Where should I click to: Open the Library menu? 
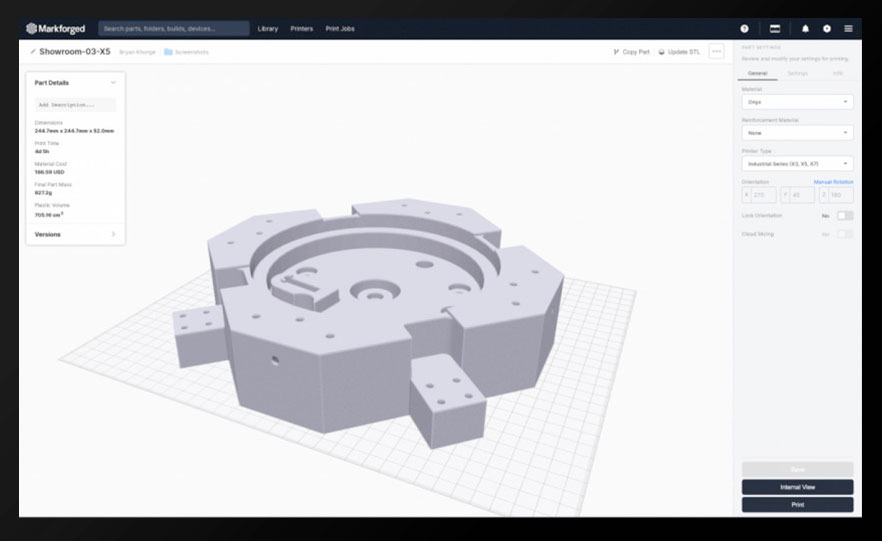[268, 29]
